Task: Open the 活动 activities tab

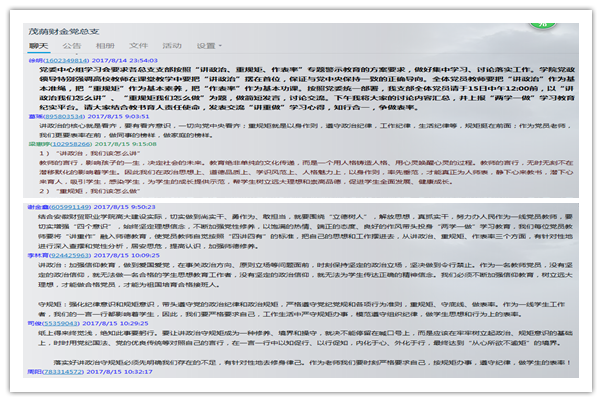Action: (172, 46)
